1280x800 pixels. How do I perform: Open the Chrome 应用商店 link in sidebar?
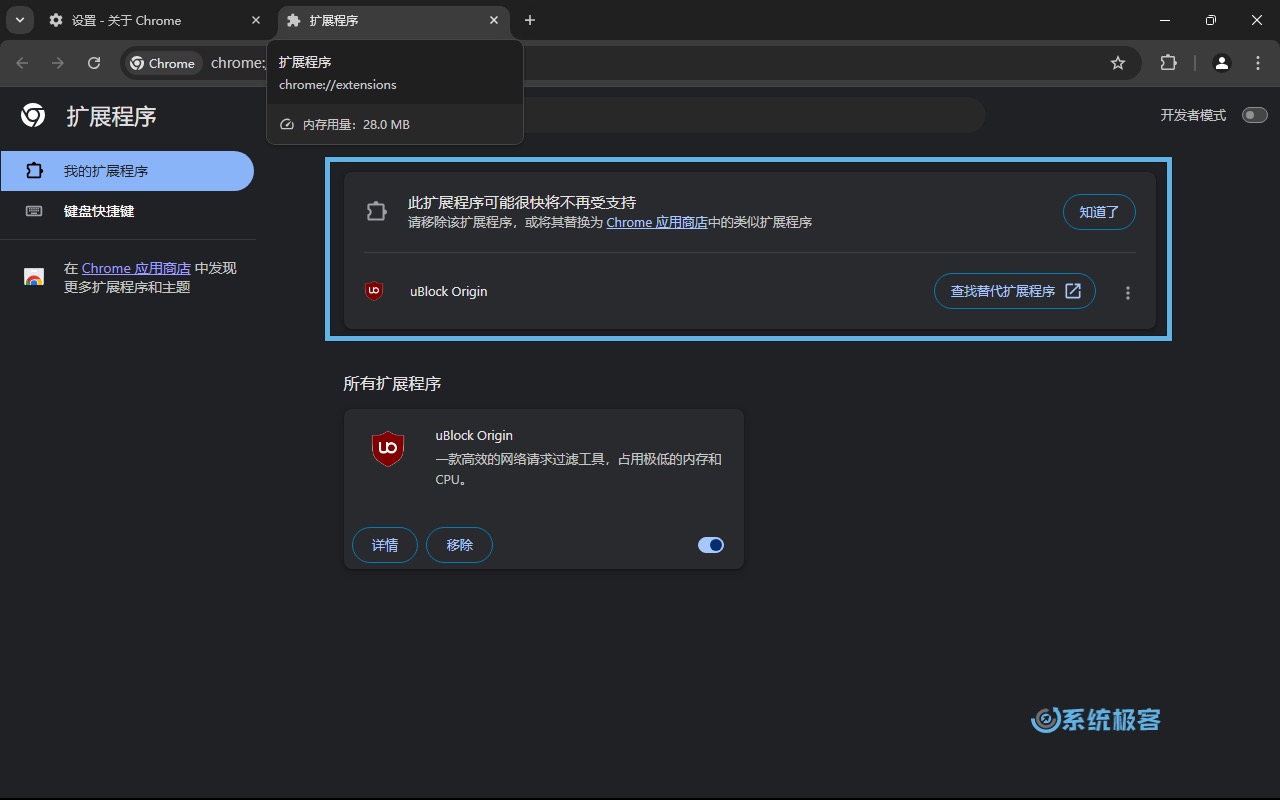(x=136, y=268)
